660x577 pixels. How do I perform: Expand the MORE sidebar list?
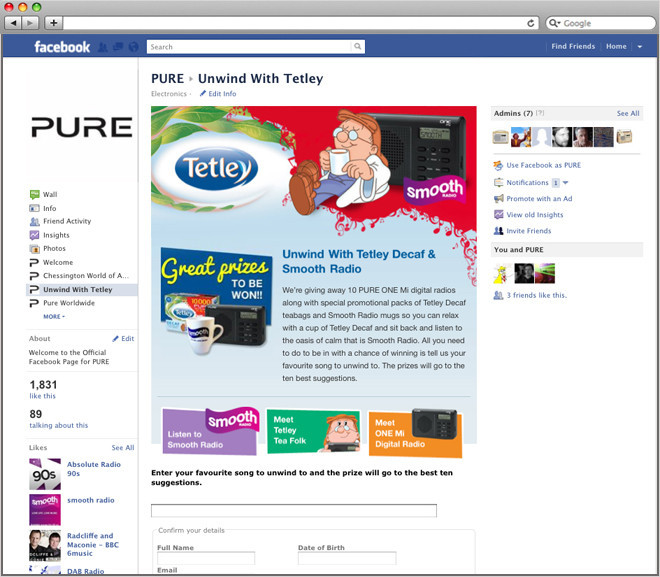click(54, 316)
